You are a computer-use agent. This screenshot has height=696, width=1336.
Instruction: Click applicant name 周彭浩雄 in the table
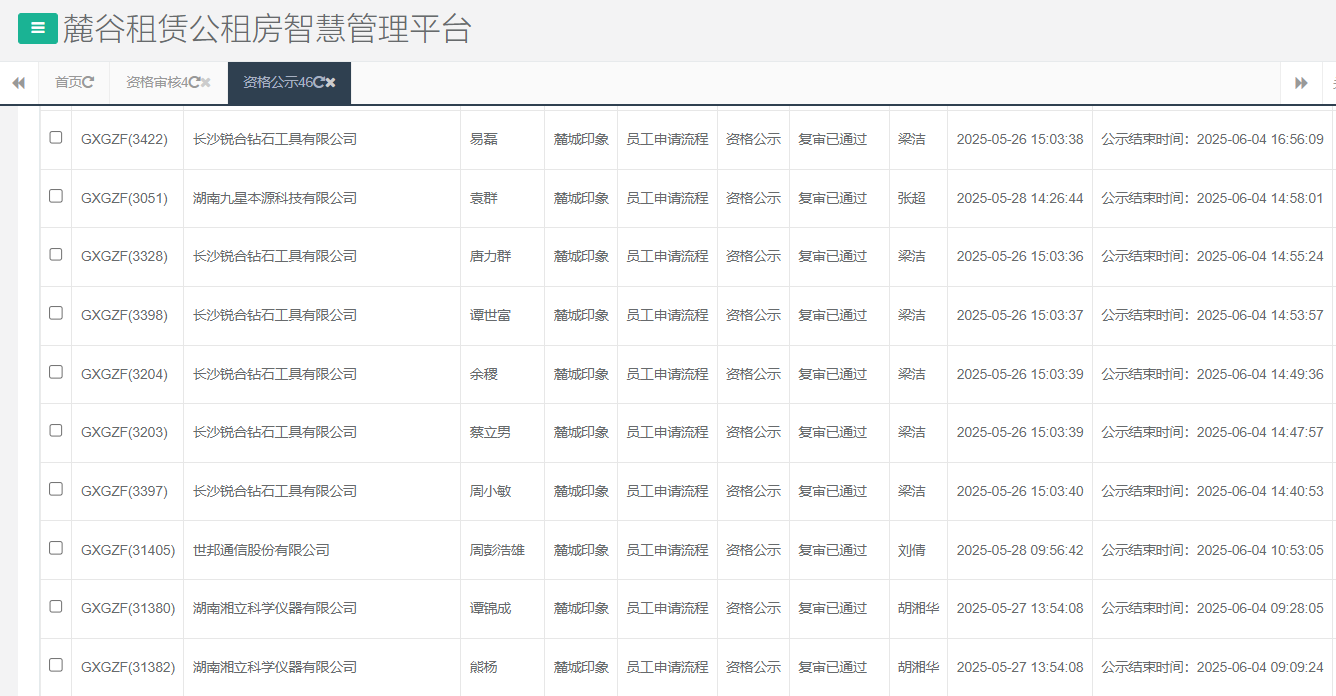point(497,550)
